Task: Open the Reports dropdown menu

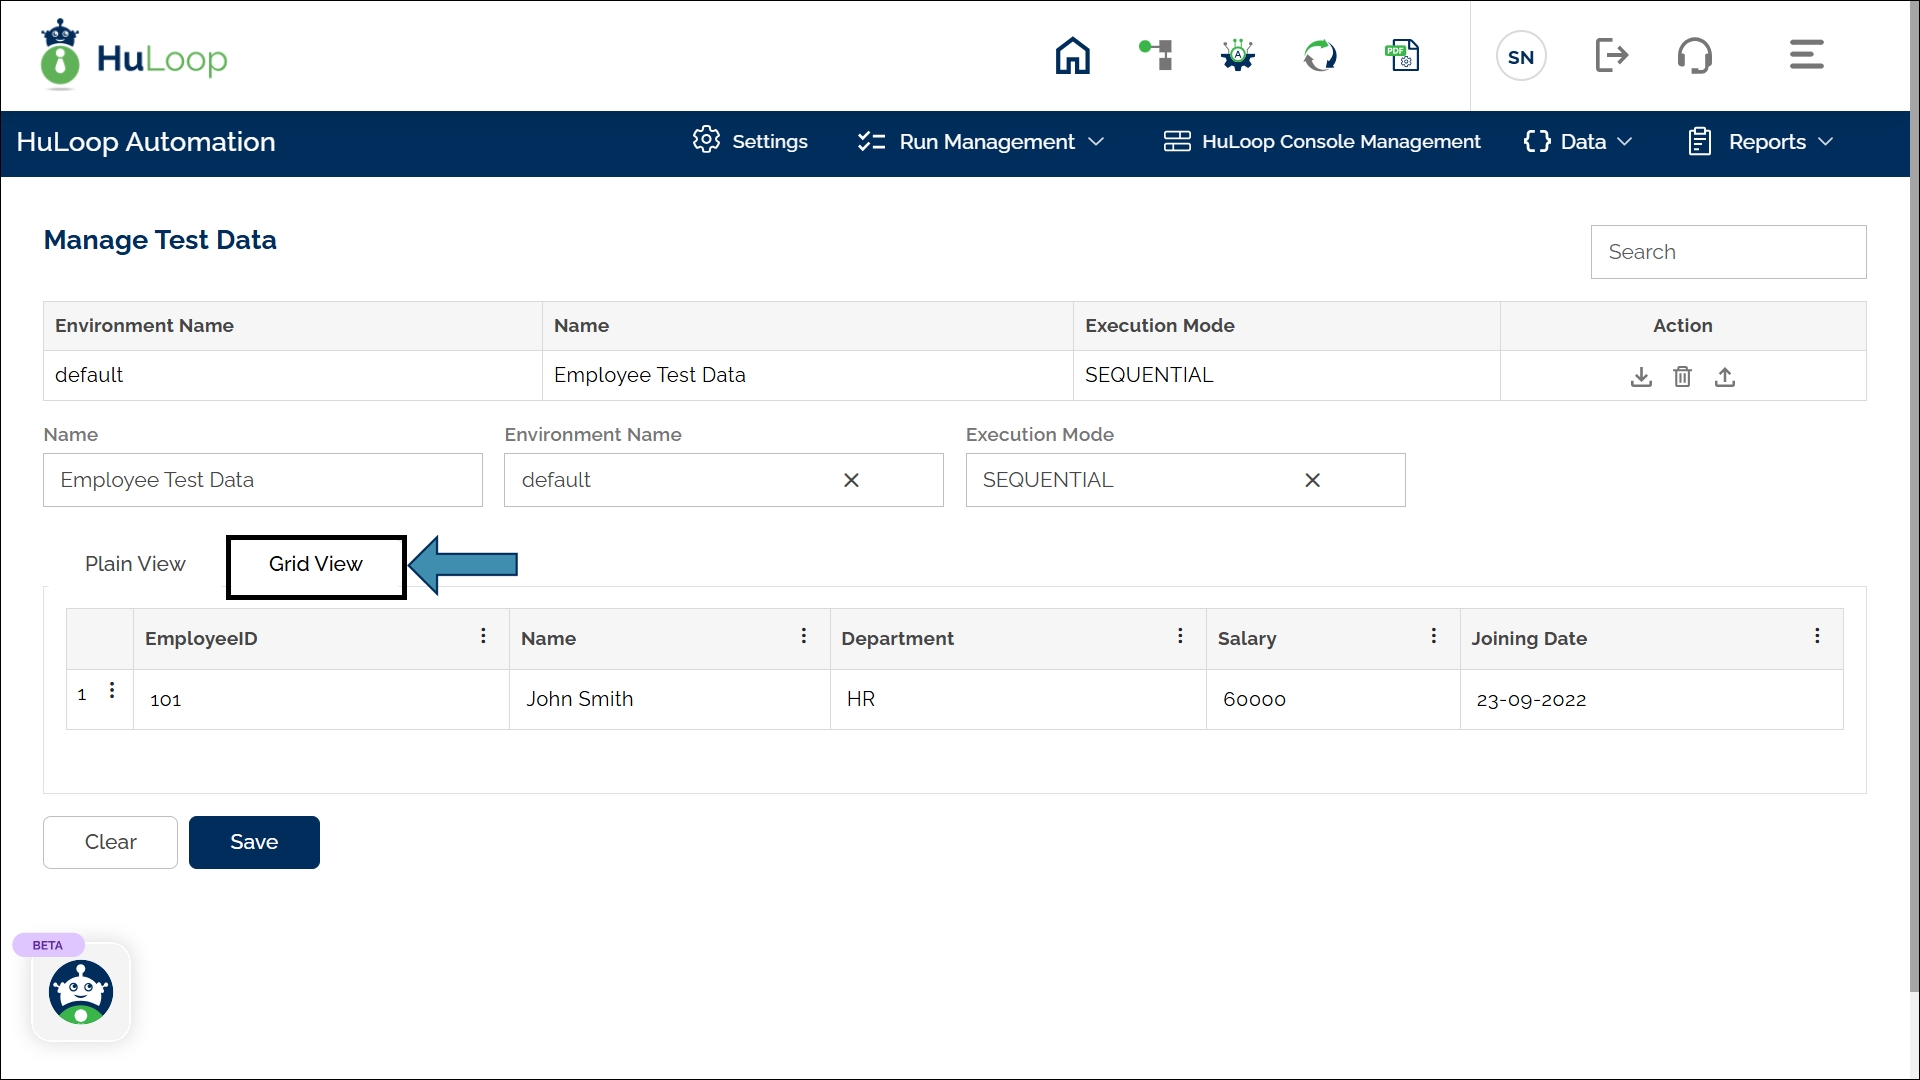Action: pos(1762,142)
